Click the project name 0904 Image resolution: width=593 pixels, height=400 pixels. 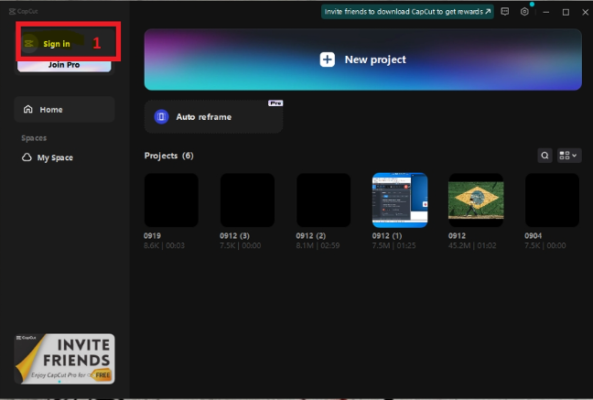click(x=533, y=236)
